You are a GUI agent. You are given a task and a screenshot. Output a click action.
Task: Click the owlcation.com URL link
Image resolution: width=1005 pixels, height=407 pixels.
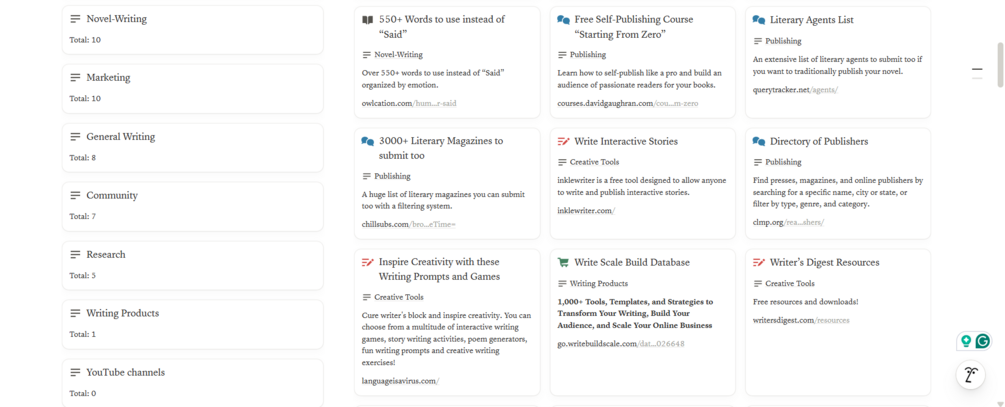coord(409,103)
